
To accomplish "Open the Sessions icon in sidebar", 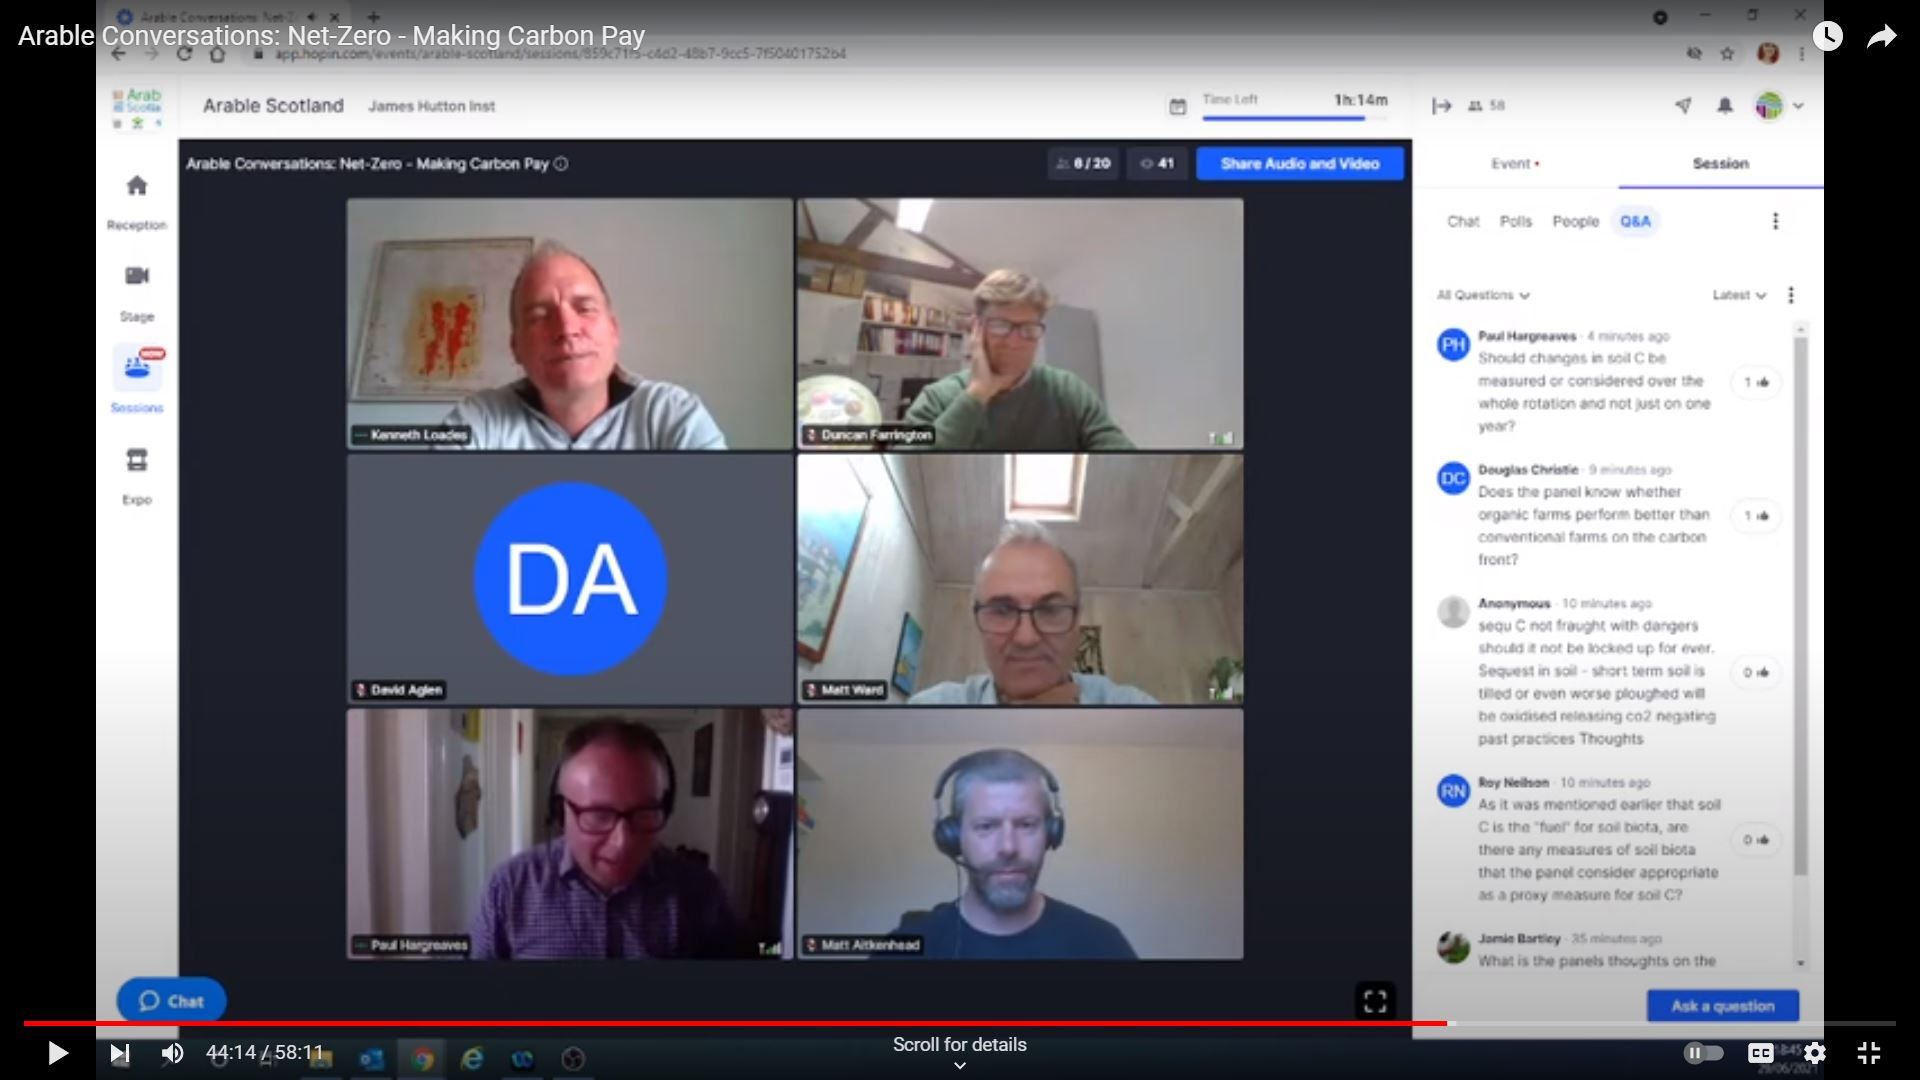I will pos(137,368).
